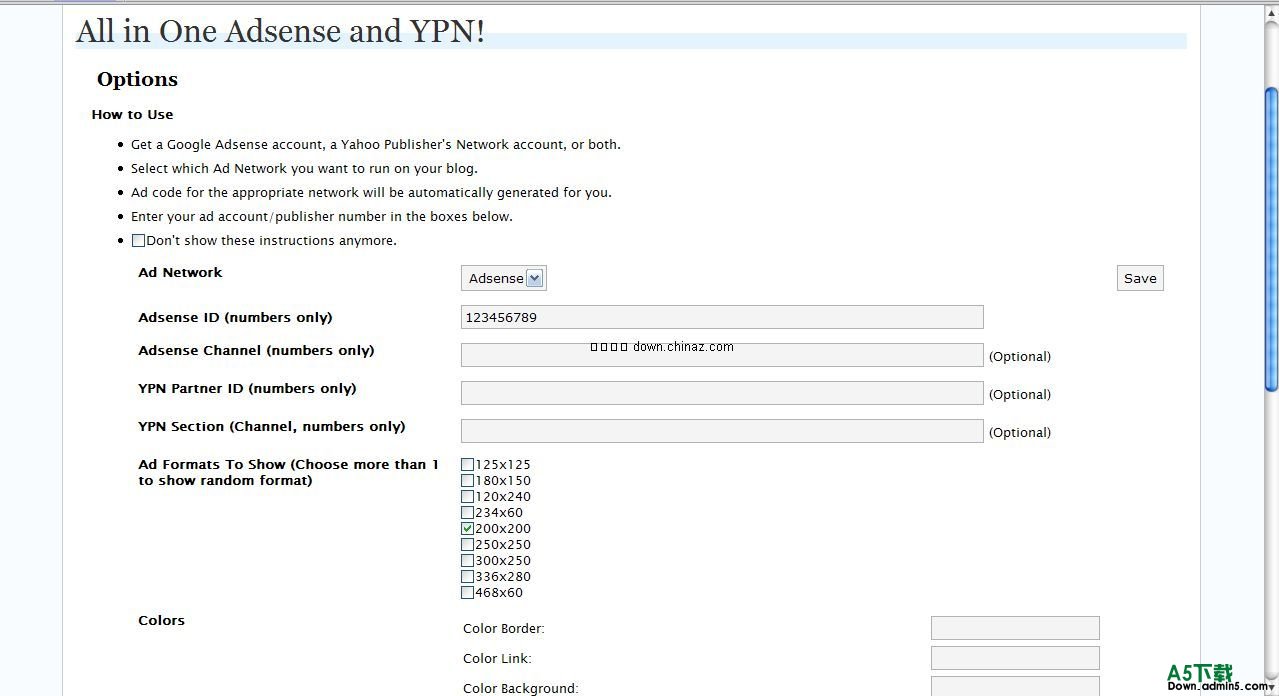Enable the 125x125 ad format
This screenshot has height=696, width=1279.
coord(467,465)
